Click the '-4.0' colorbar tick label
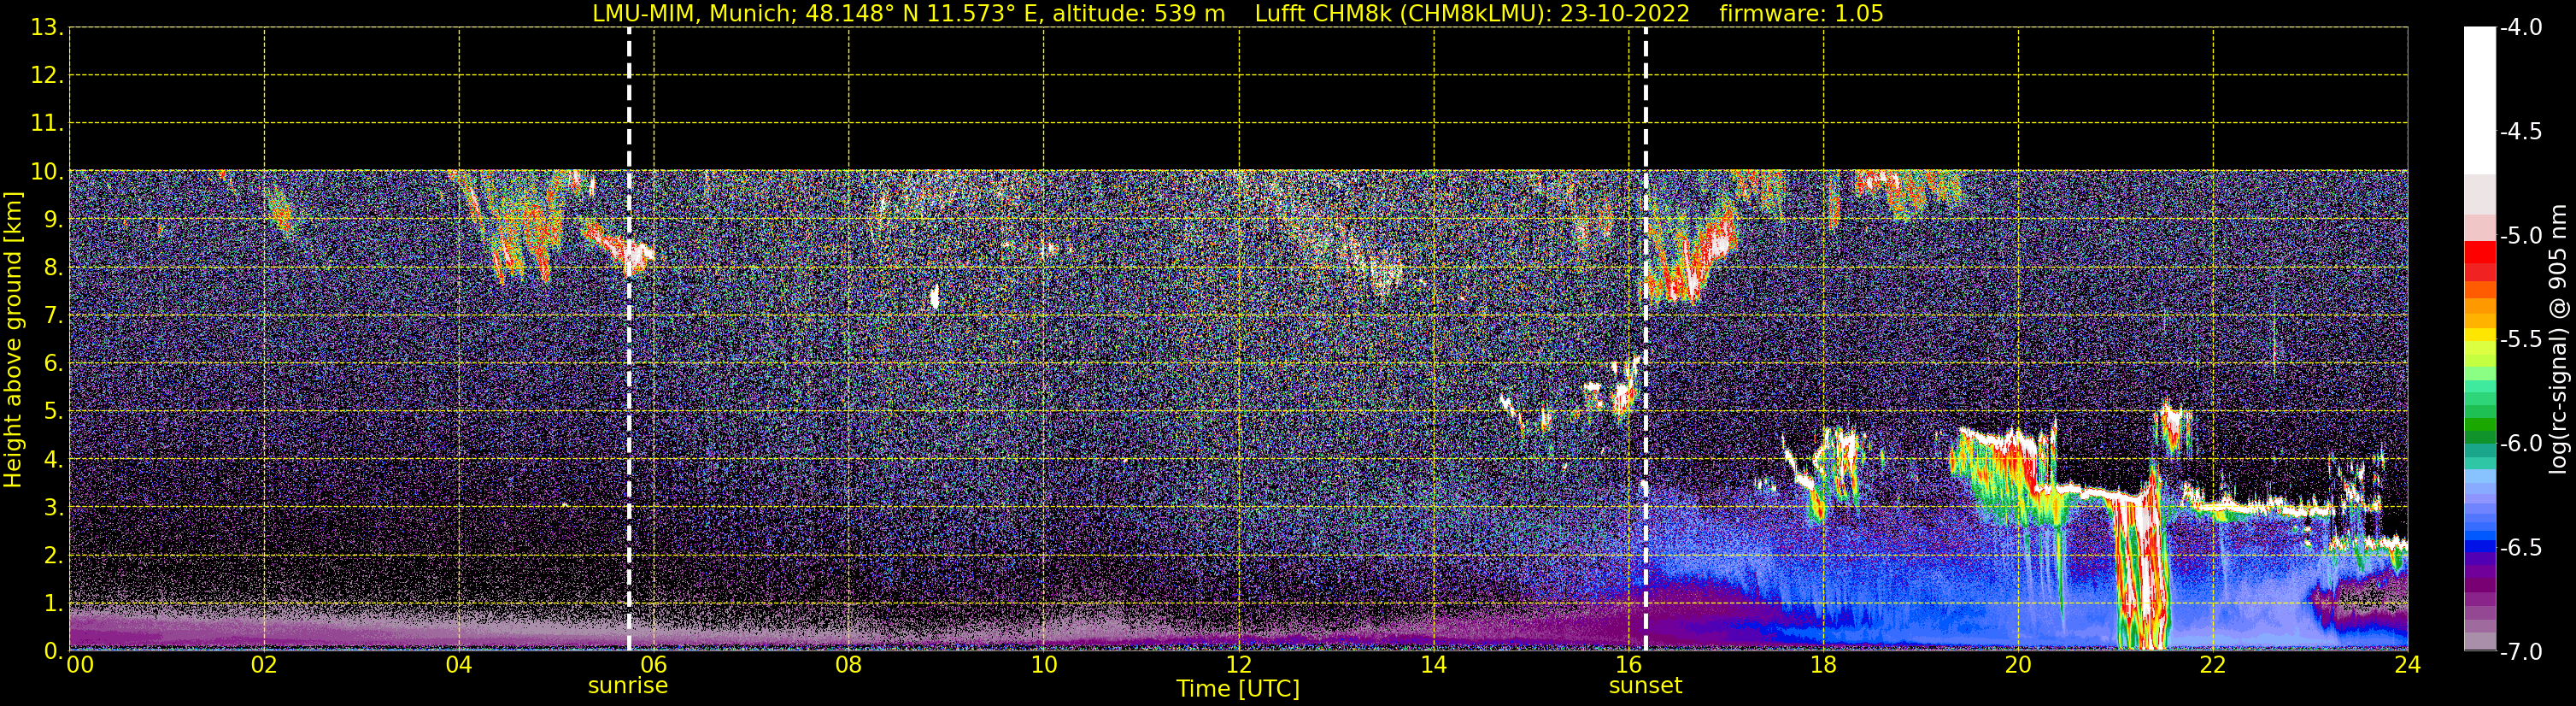Image resolution: width=2576 pixels, height=706 pixels. tap(2520, 27)
